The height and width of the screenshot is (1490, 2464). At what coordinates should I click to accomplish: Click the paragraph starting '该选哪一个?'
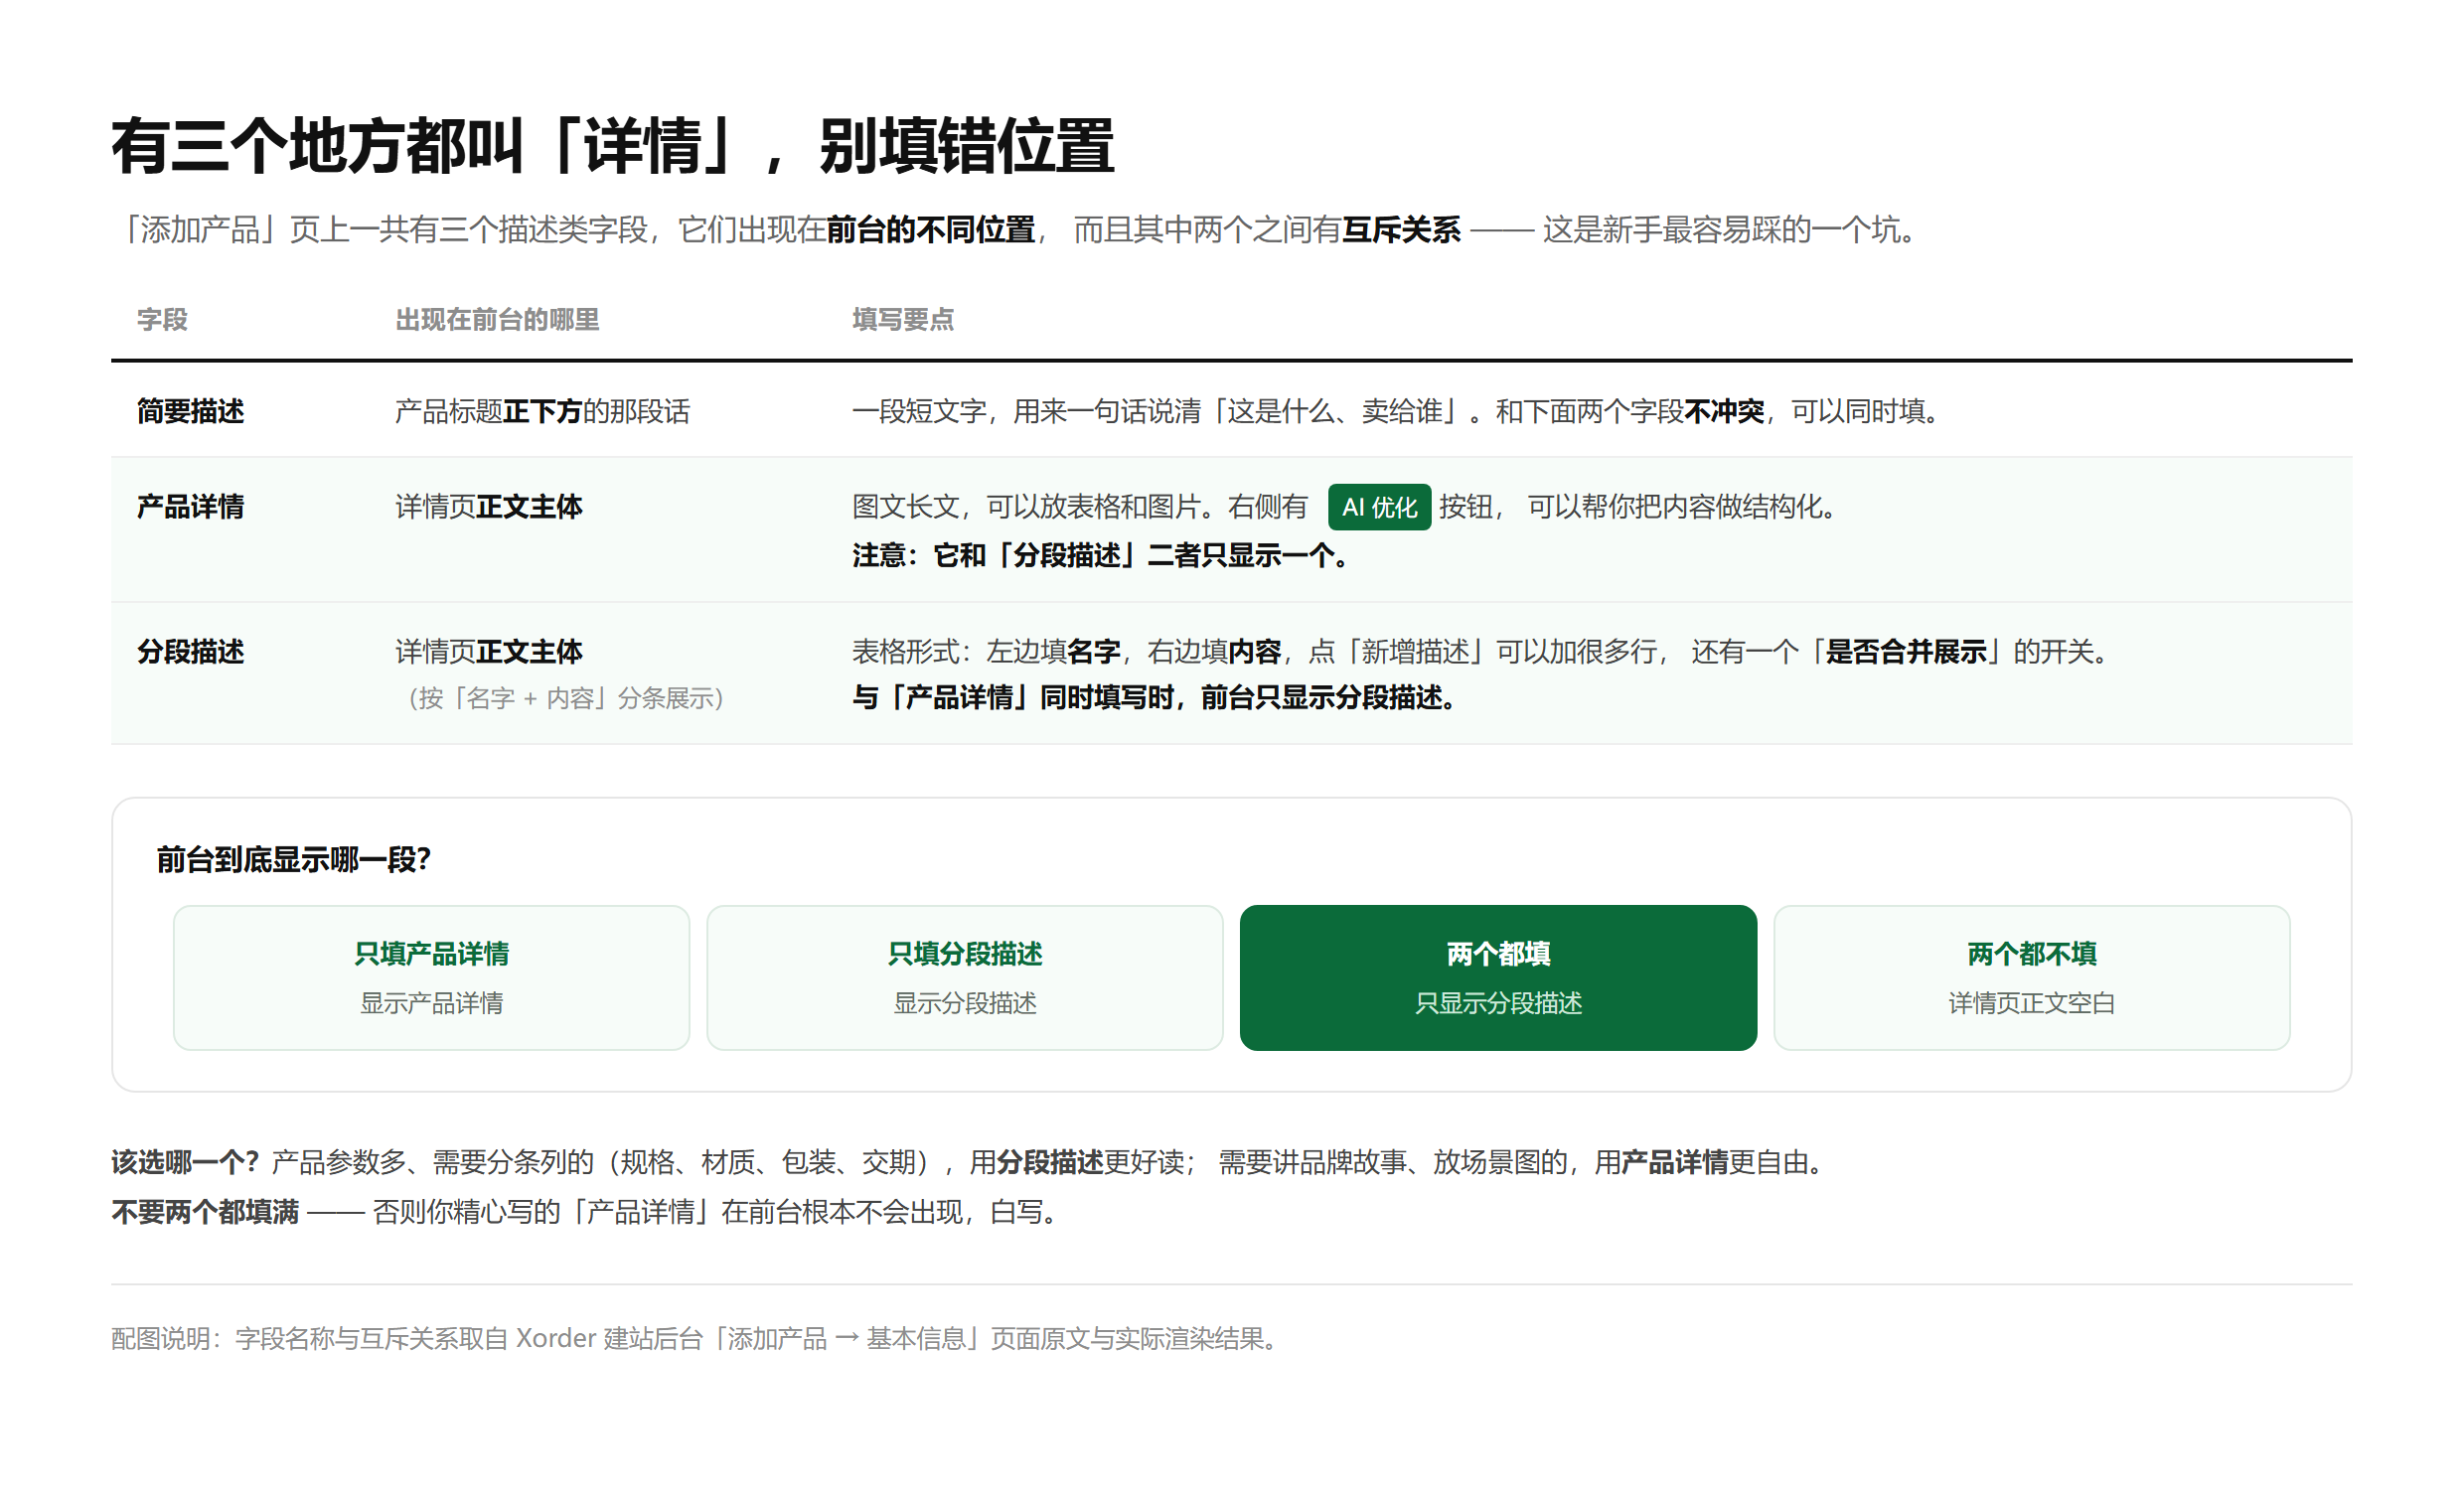coord(970,1162)
